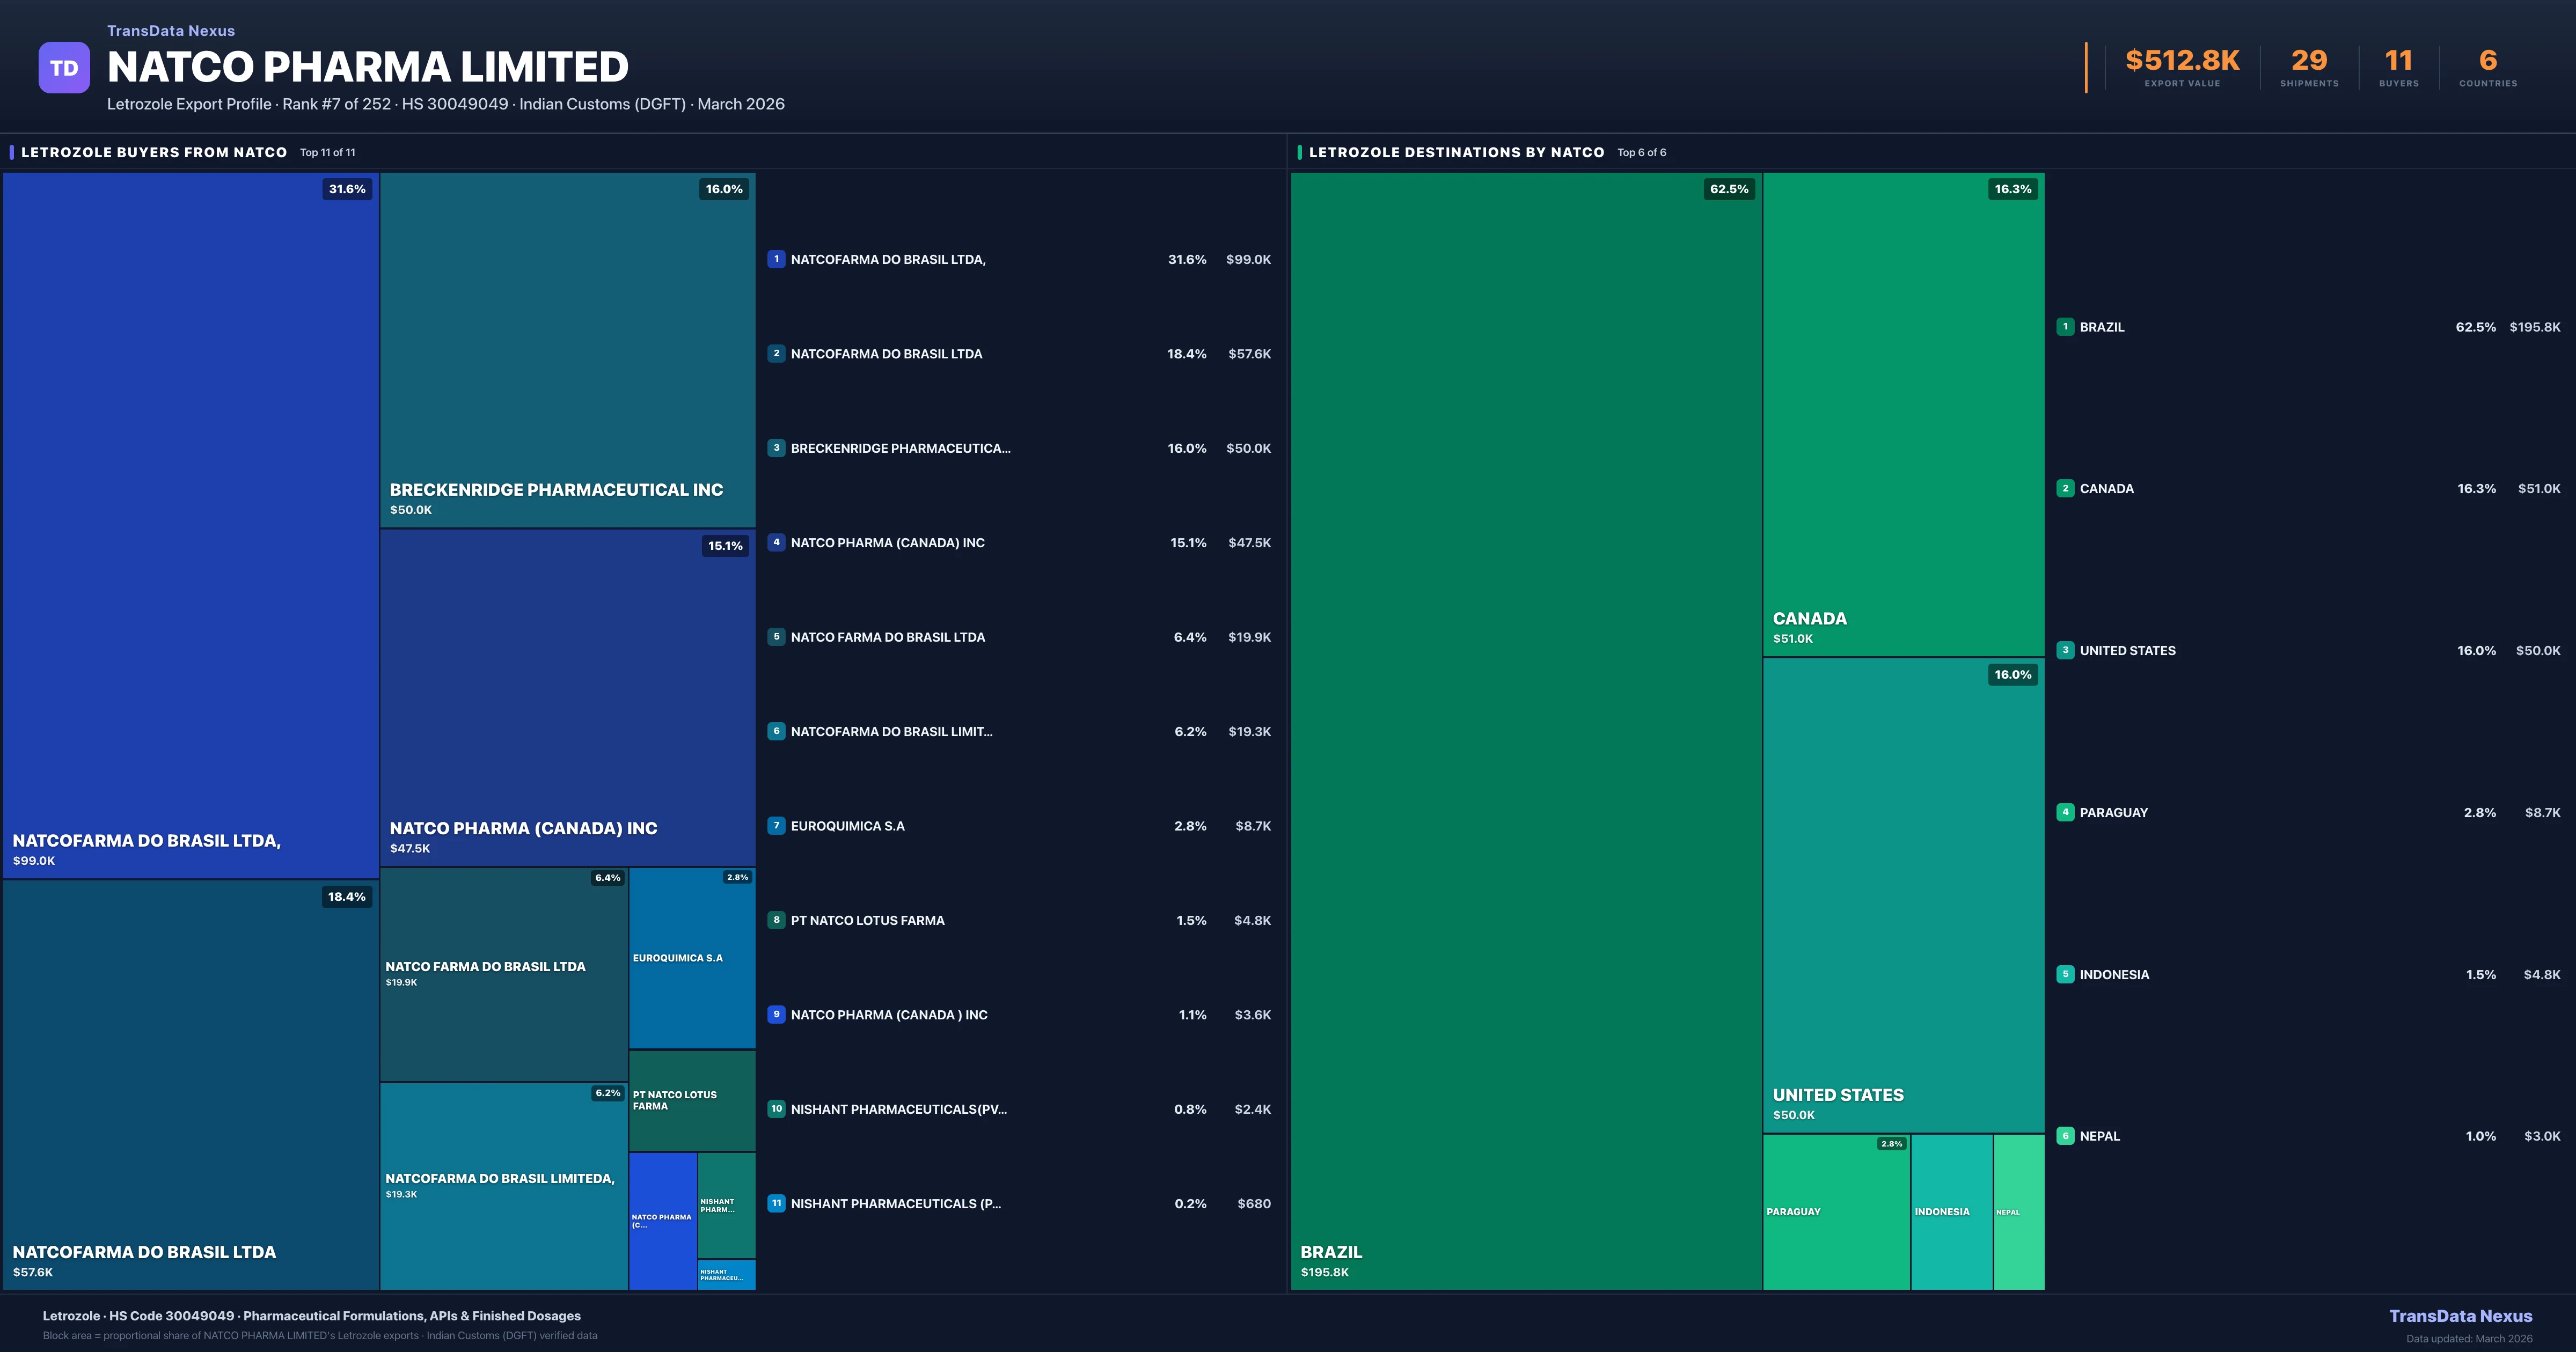Click rank 7 badge beside EUROQUIMICA S.A

click(776, 826)
